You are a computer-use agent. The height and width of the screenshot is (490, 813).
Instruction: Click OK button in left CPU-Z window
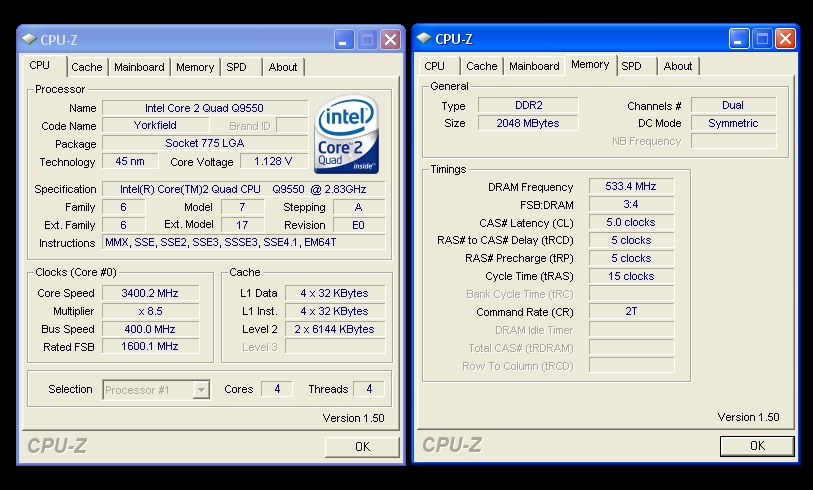[x=362, y=446]
